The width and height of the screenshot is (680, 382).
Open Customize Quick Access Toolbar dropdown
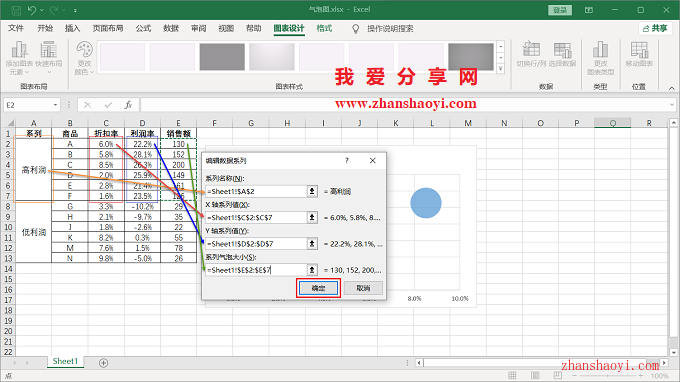click(75, 10)
